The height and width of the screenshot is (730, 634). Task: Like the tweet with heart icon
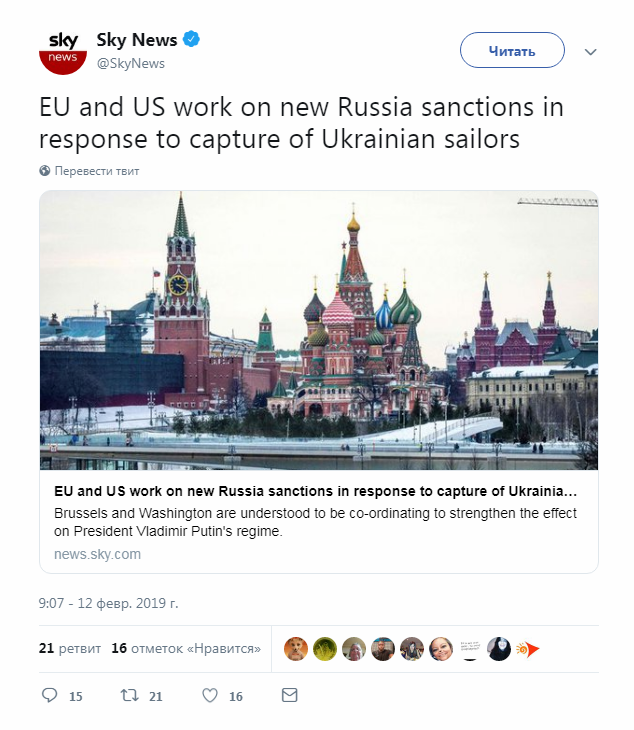tap(210, 695)
